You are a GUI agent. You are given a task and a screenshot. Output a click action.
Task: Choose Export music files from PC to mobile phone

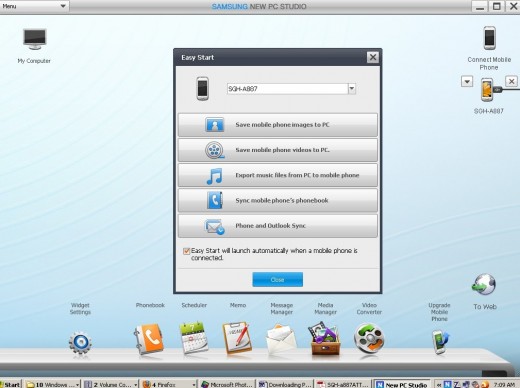click(278, 175)
